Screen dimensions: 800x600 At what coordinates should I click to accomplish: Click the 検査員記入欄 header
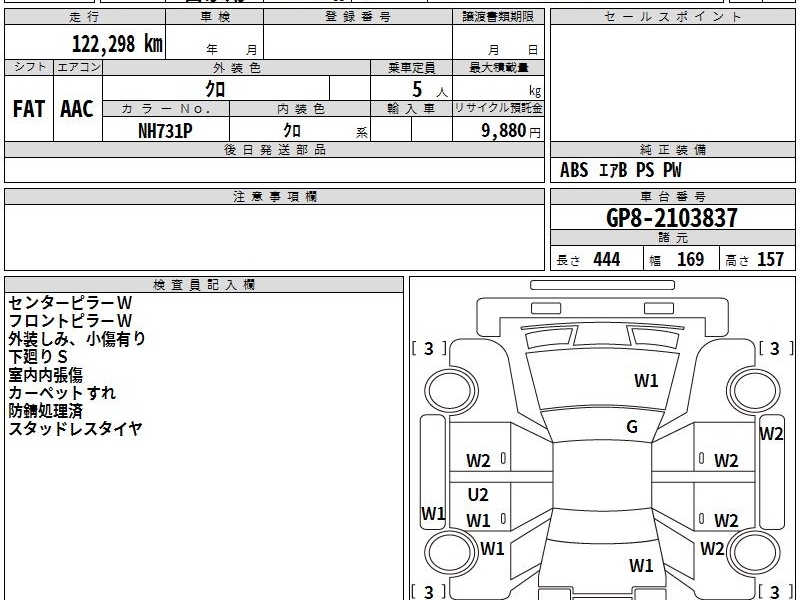pyautogui.click(x=204, y=285)
